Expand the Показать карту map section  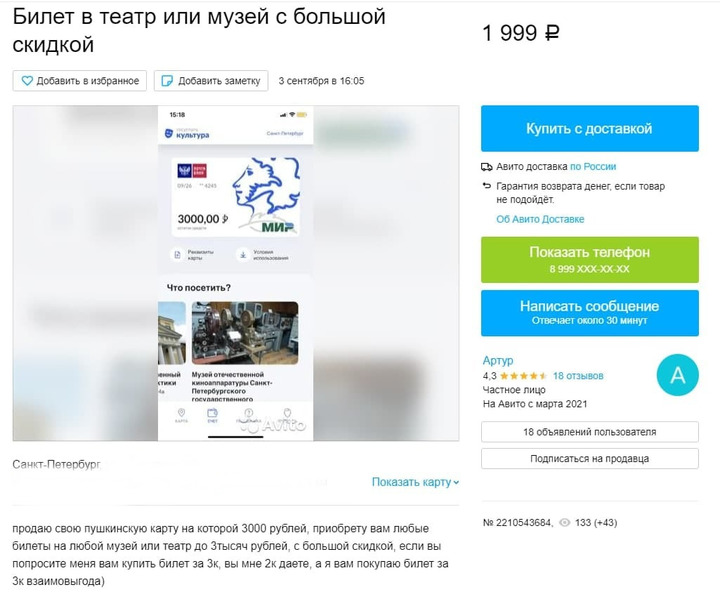click(x=415, y=482)
